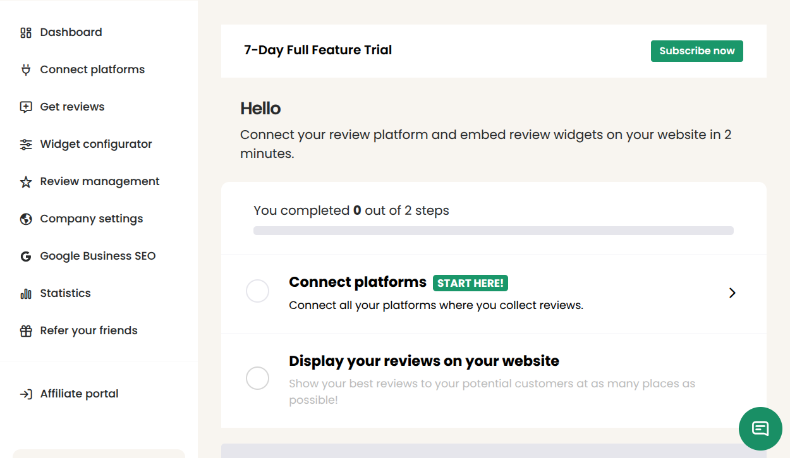The width and height of the screenshot is (790, 458).
Task: Click the Statistics bar chart icon
Action: (26, 294)
